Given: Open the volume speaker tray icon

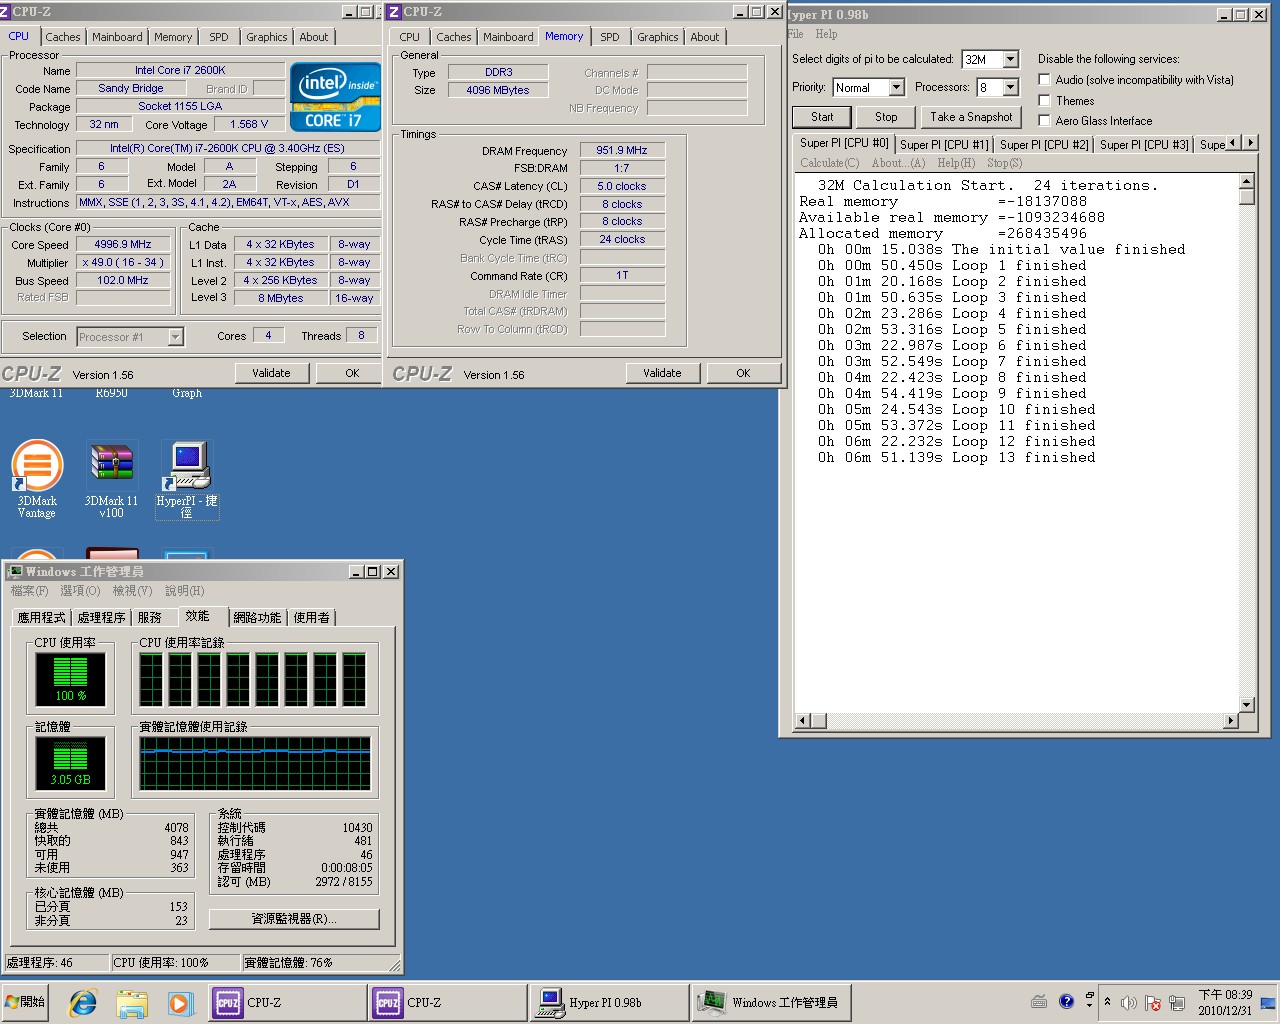Looking at the screenshot, I should (x=1128, y=1003).
